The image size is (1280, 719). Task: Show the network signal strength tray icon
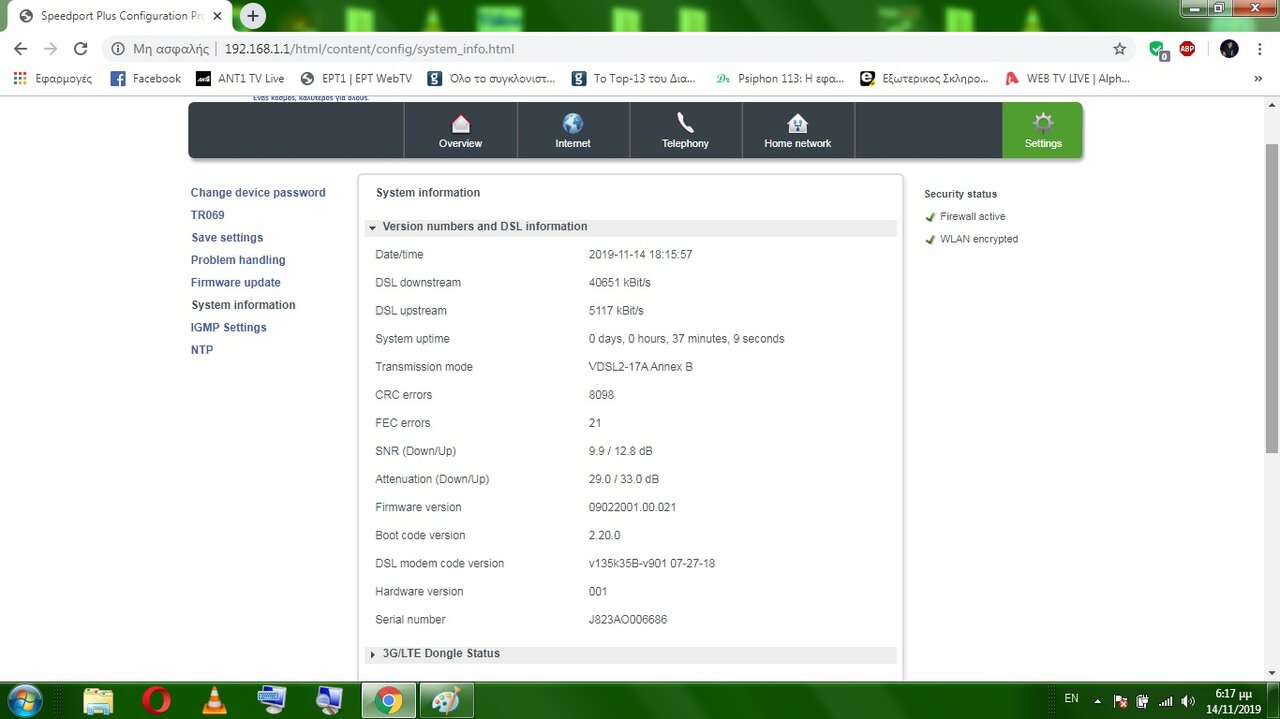click(1165, 701)
